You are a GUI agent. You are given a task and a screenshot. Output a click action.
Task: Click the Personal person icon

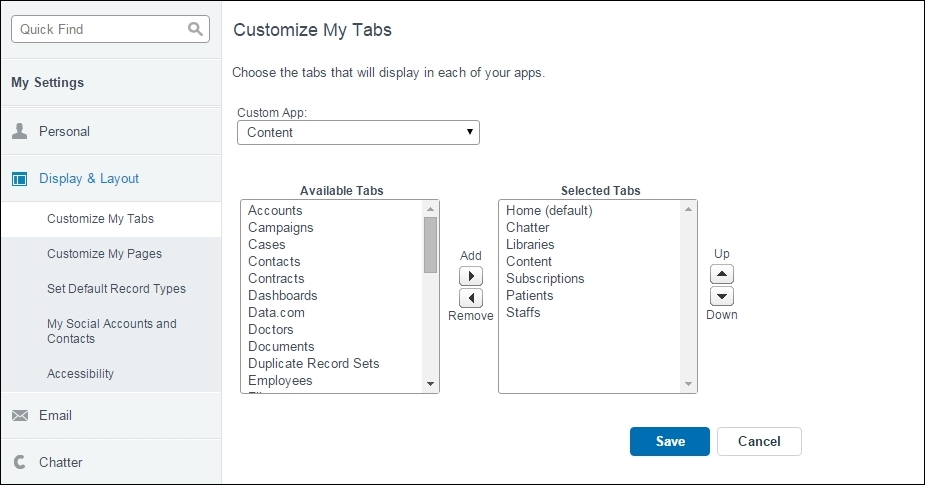pyautogui.click(x=19, y=131)
